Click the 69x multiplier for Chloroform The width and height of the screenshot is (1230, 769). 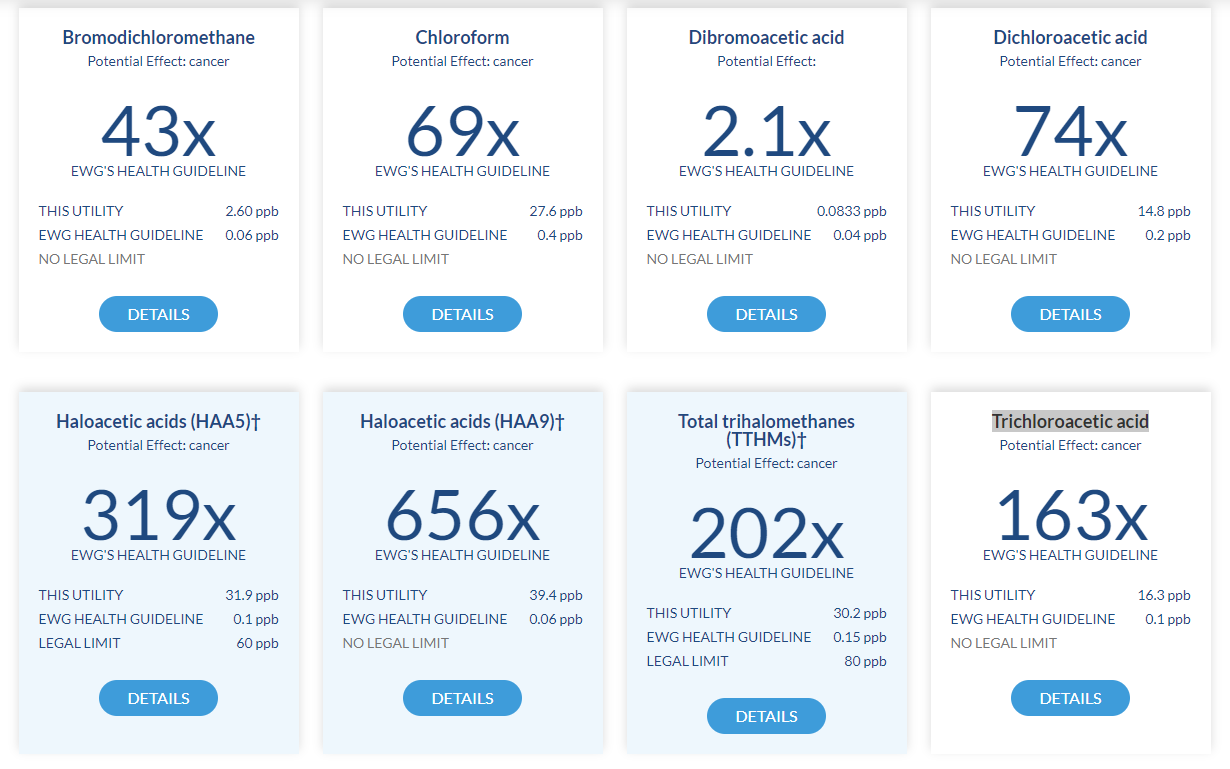pos(462,131)
